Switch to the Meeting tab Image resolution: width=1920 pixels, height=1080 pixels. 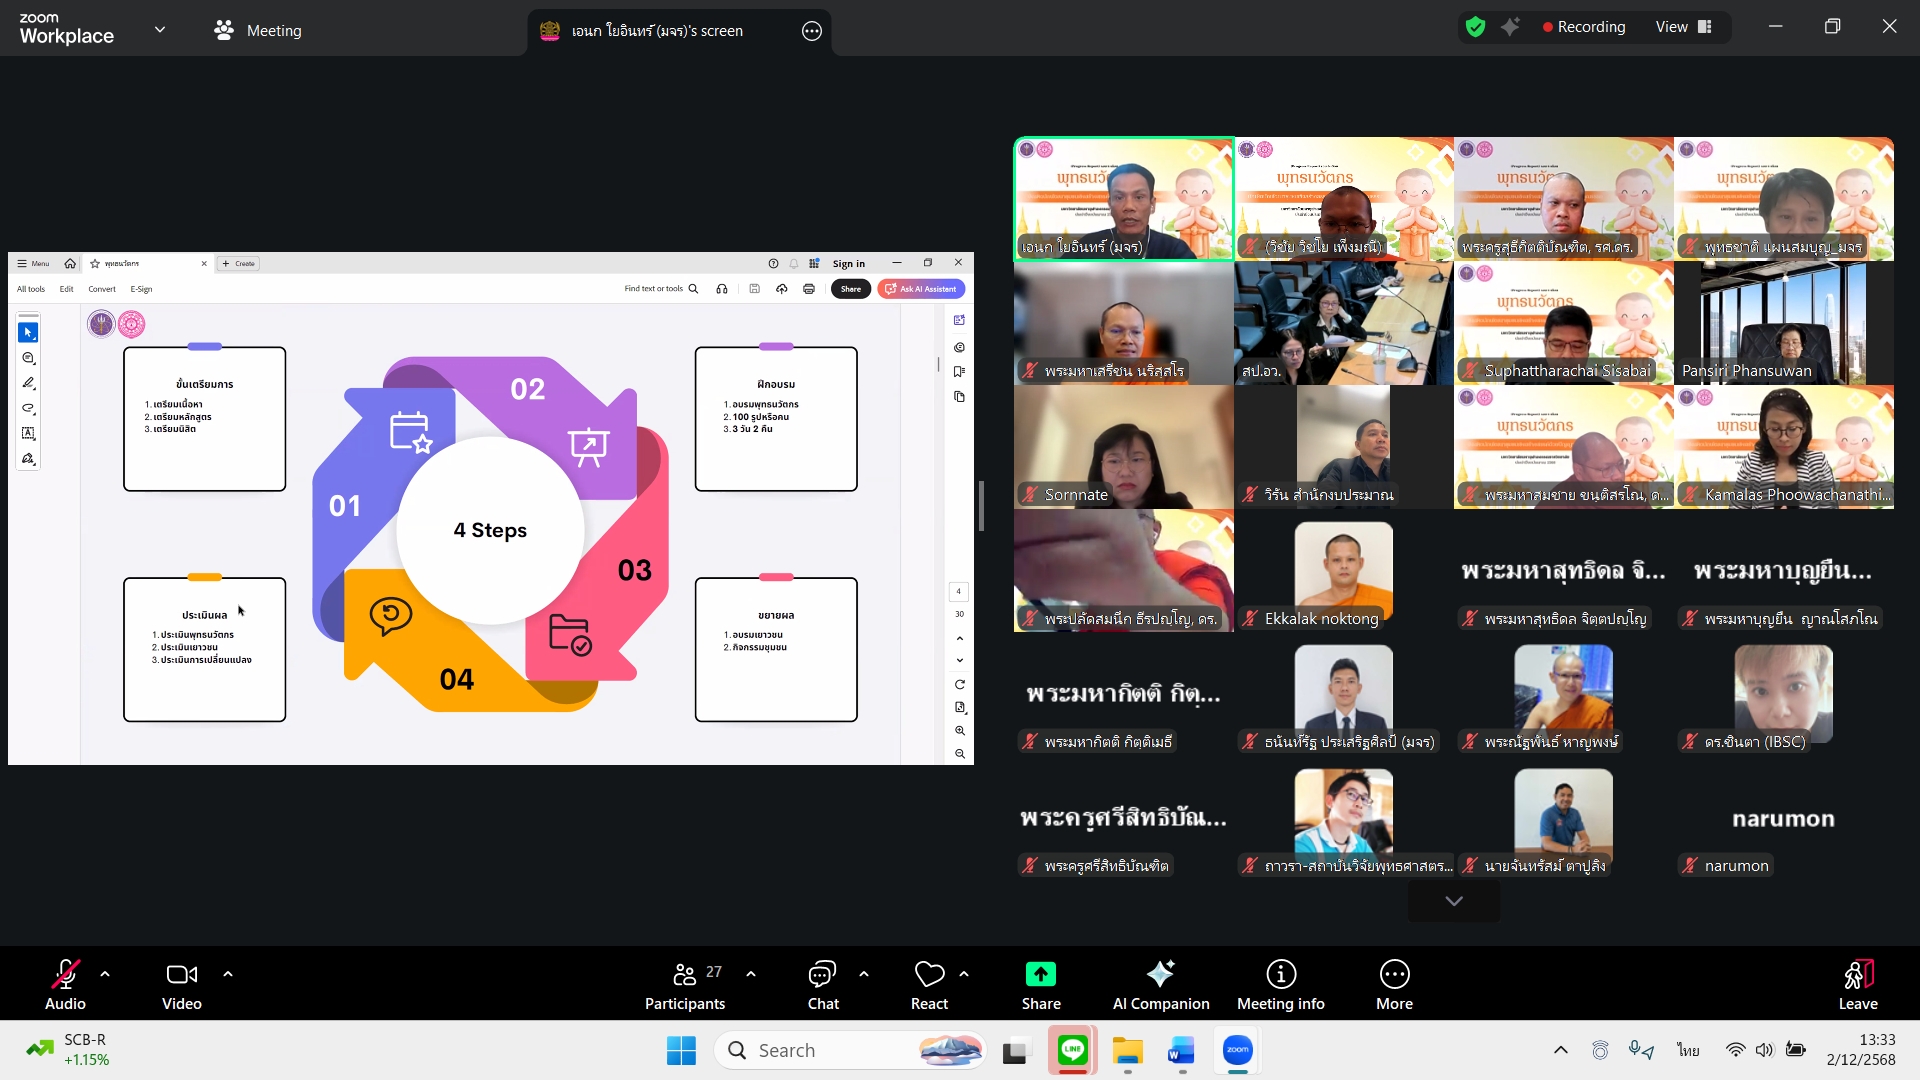point(258,30)
